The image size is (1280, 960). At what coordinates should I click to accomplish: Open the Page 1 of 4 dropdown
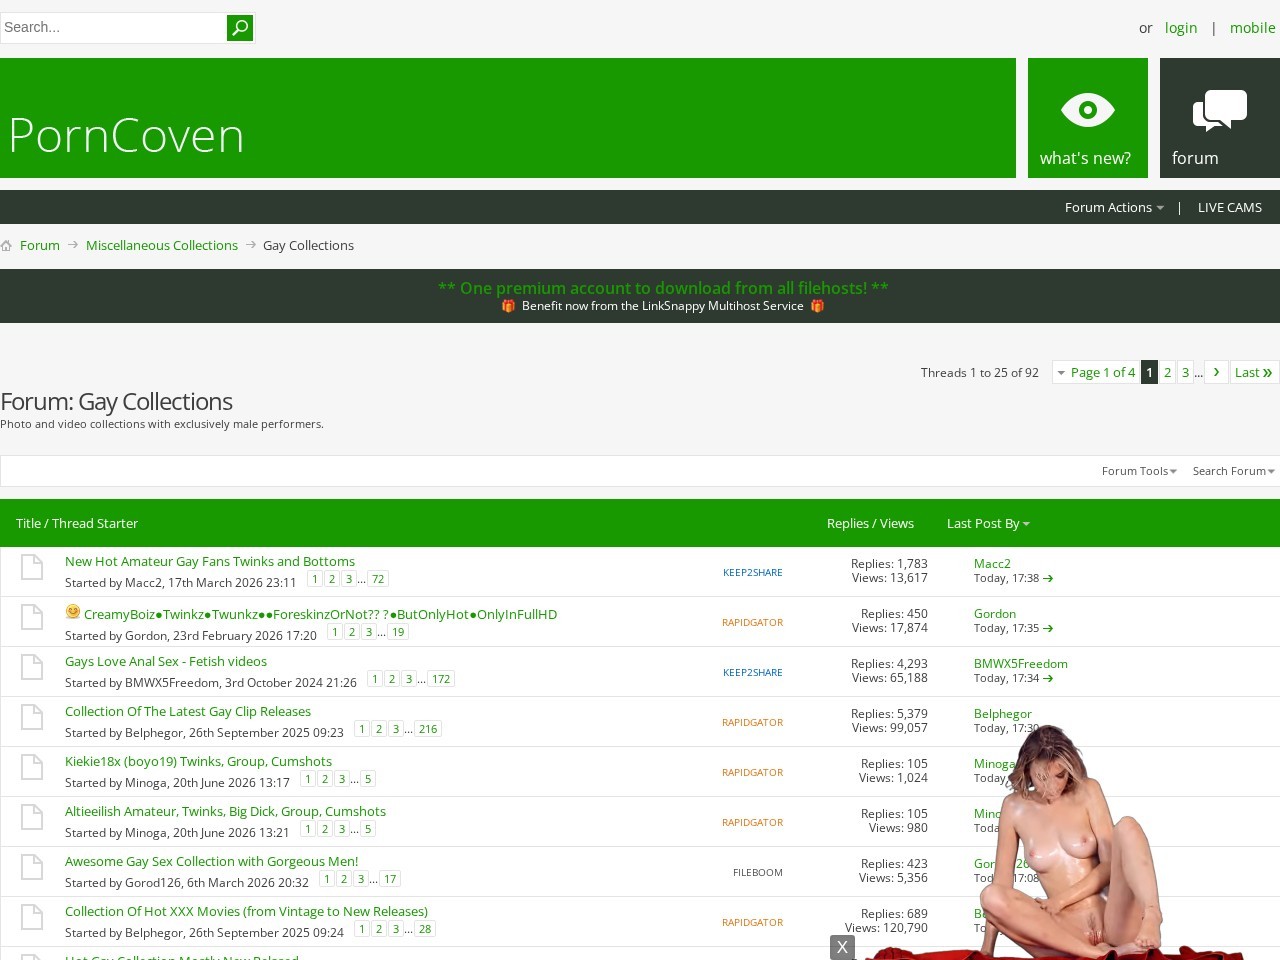click(1096, 372)
